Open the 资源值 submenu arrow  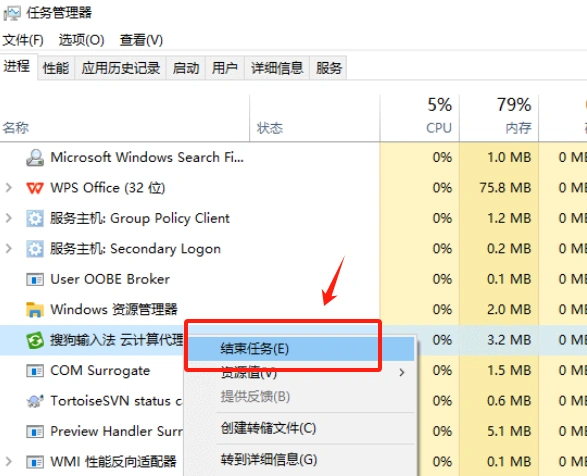point(402,372)
